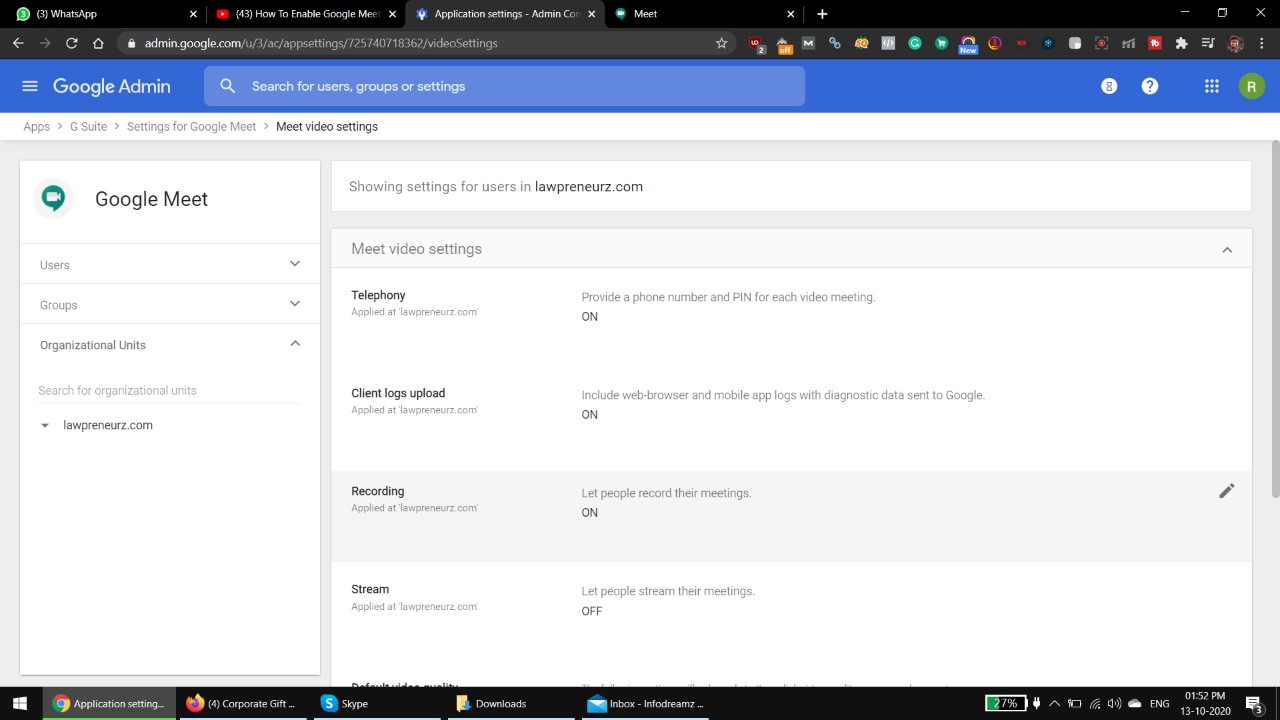The height and width of the screenshot is (720, 1280).
Task: Open the Google apps grid
Action: (1212, 86)
